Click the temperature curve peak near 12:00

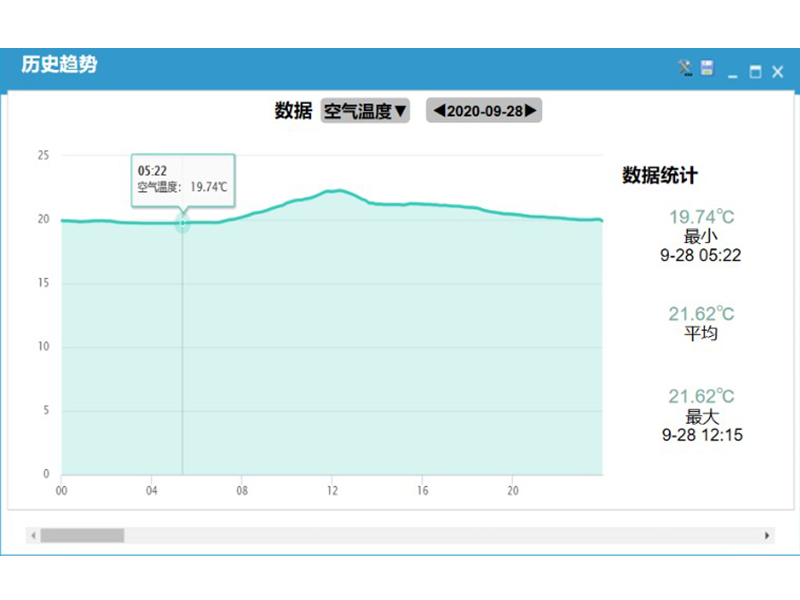coord(335,190)
